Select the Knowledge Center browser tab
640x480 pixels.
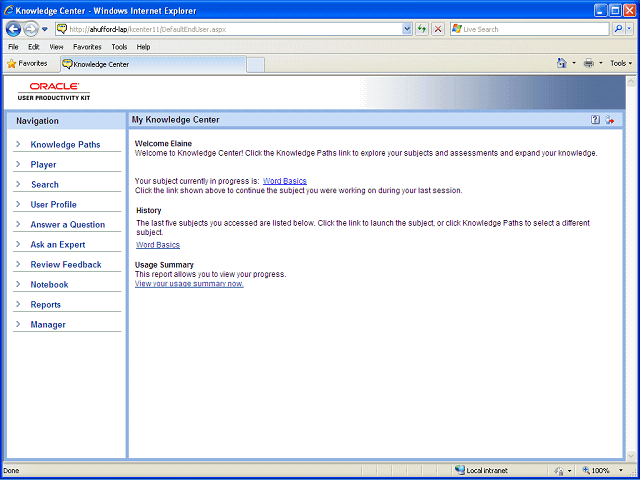153,64
